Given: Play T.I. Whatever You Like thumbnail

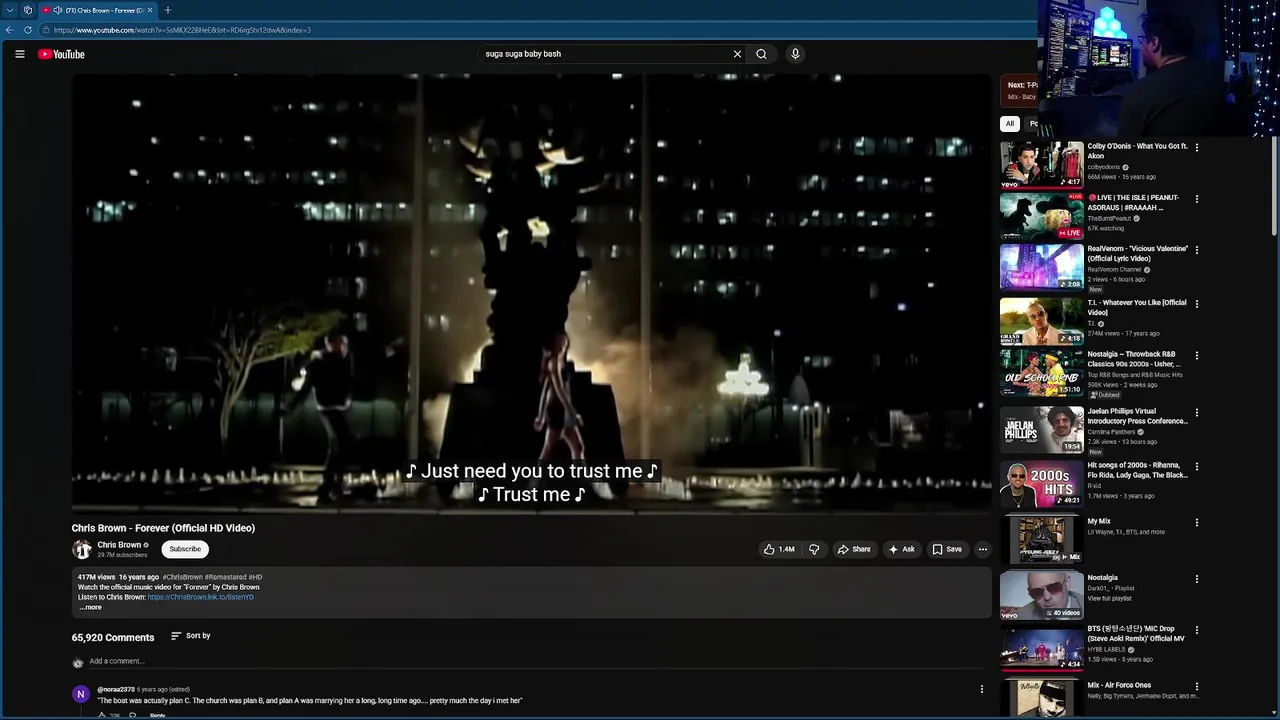Looking at the screenshot, I should 1041,321.
